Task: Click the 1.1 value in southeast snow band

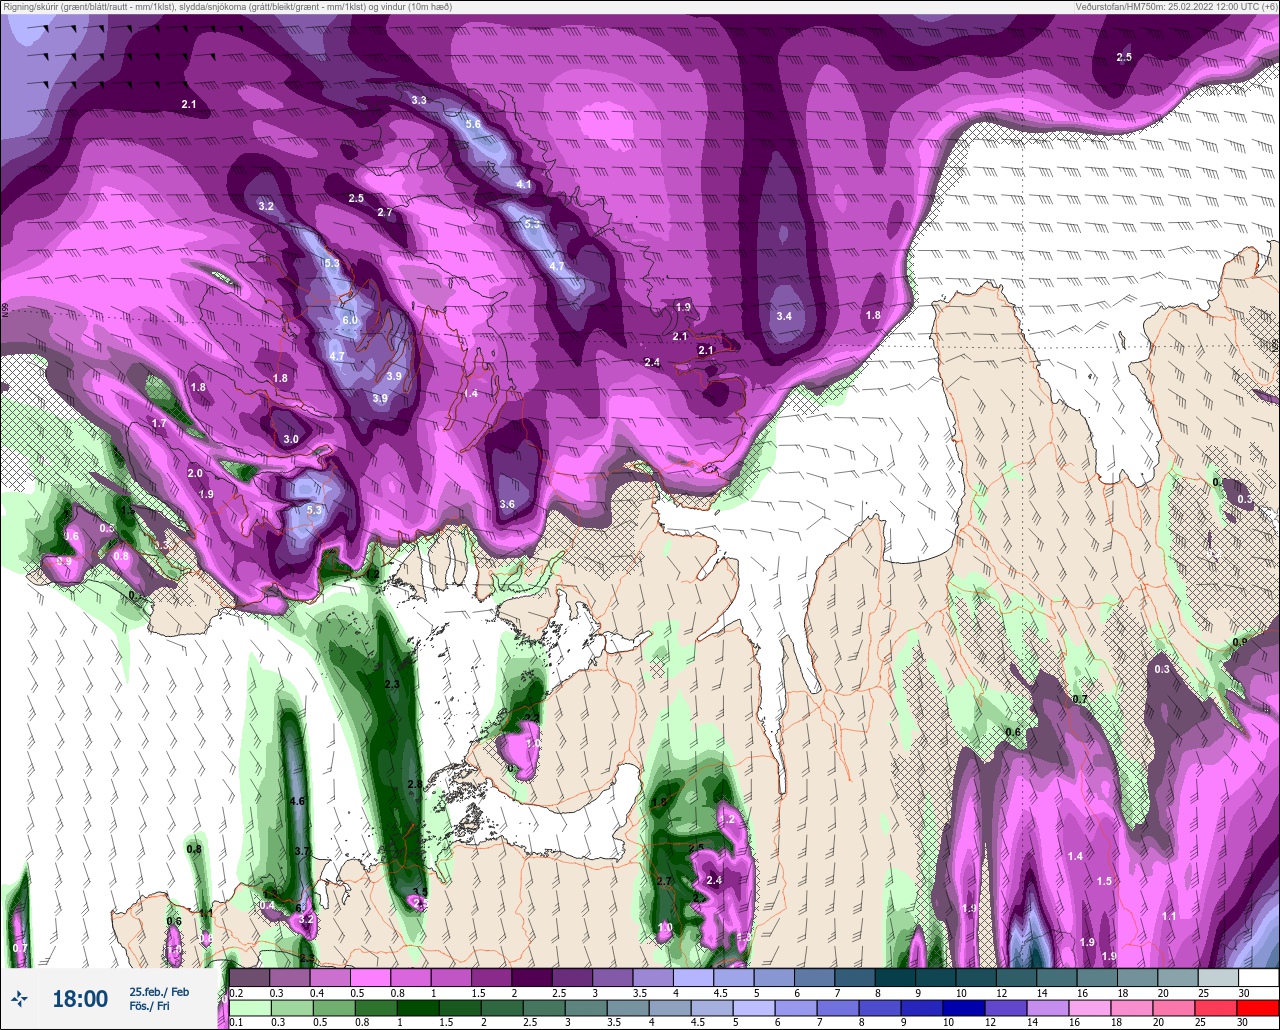Action: pos(1169,916)
